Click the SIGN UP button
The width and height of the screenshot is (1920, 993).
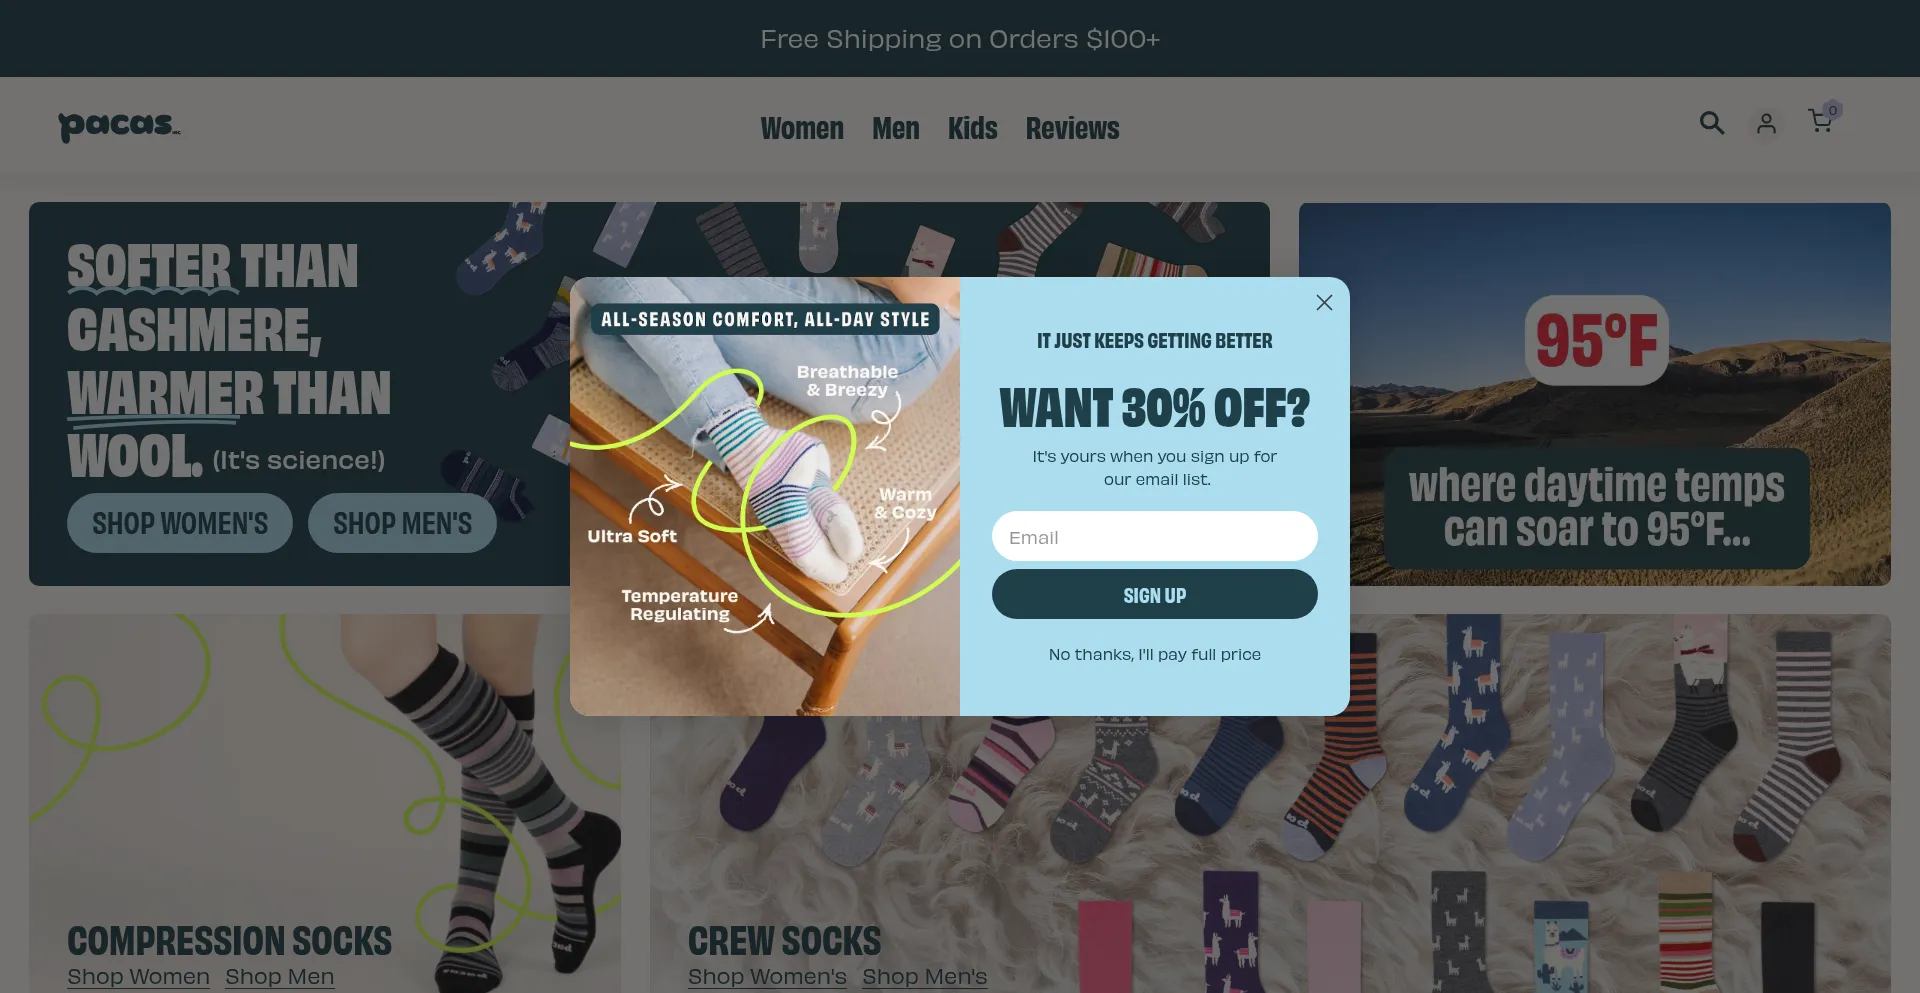(x=1154, y=595)
